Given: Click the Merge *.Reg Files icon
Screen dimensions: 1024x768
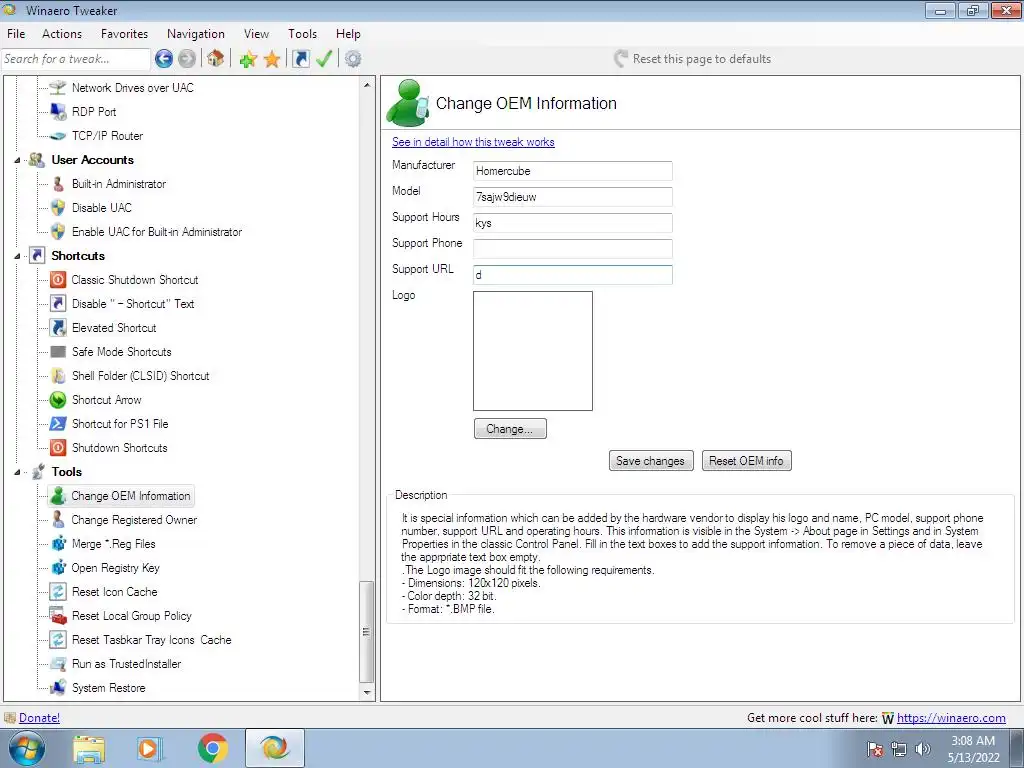Looking at the screenshot, I should tap(58, 544).
